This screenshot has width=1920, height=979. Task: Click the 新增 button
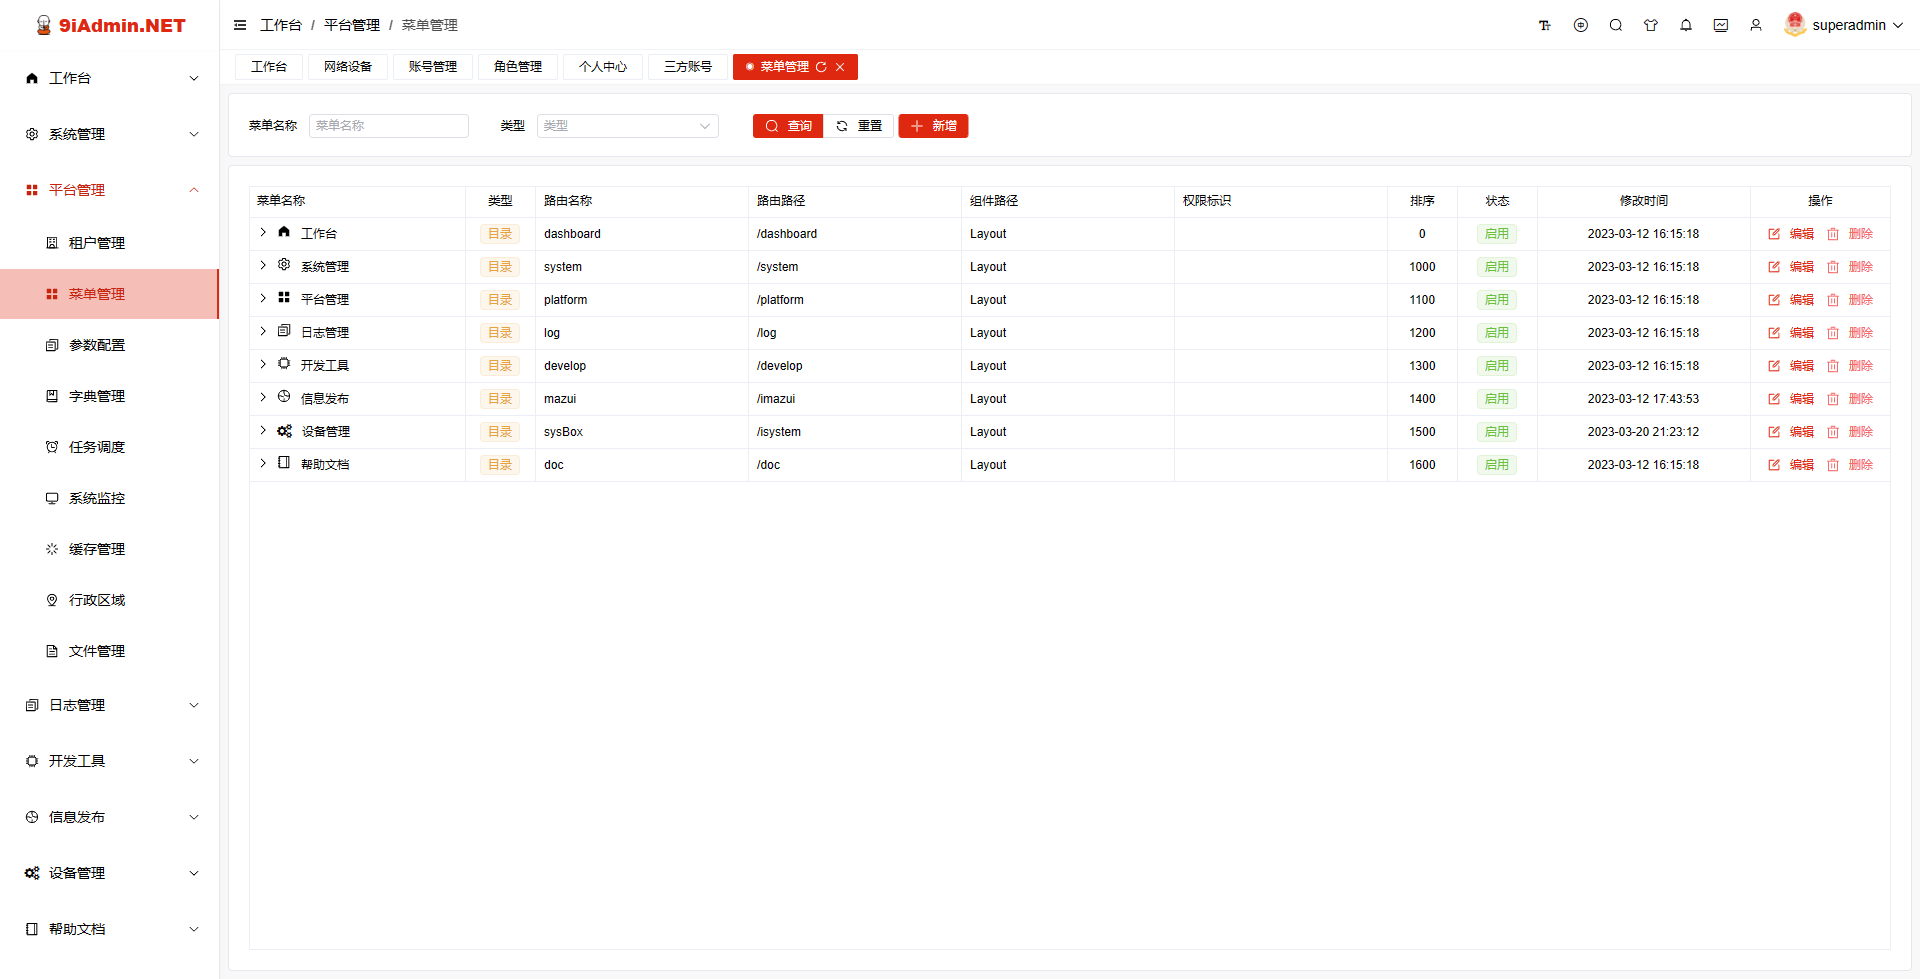point(932,126)
